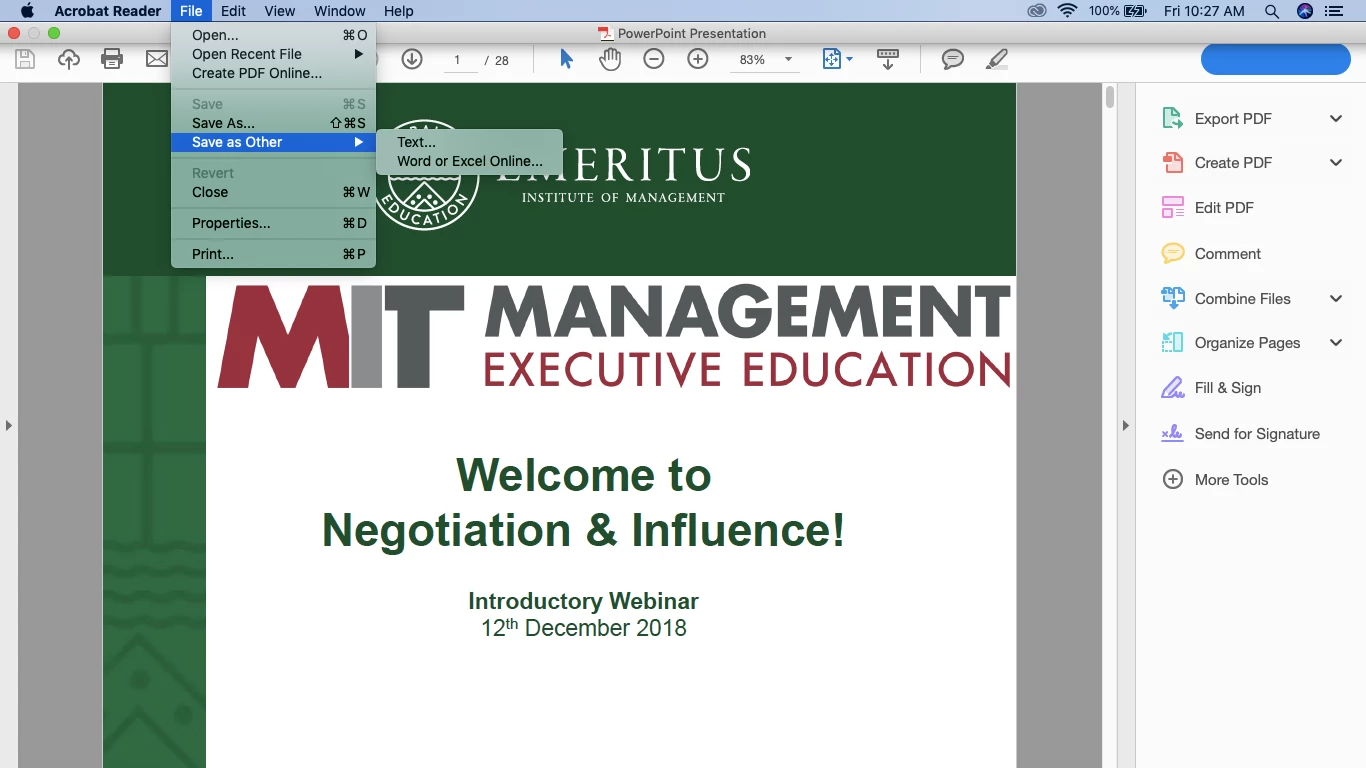The image size is (1366, 768).
Task: Open the Window menu
Action: coord(340,11)
